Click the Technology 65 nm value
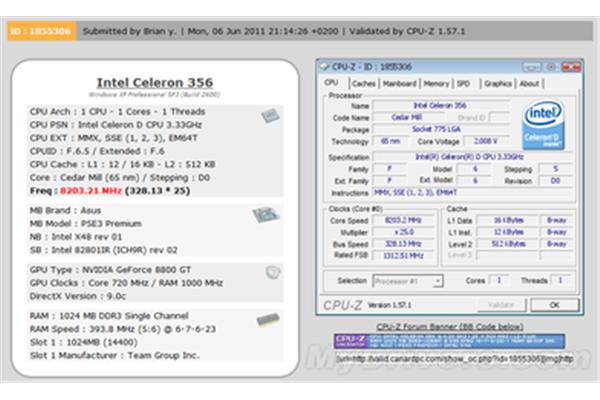Viewport: 600px width, 400px height. click(390, 141)
